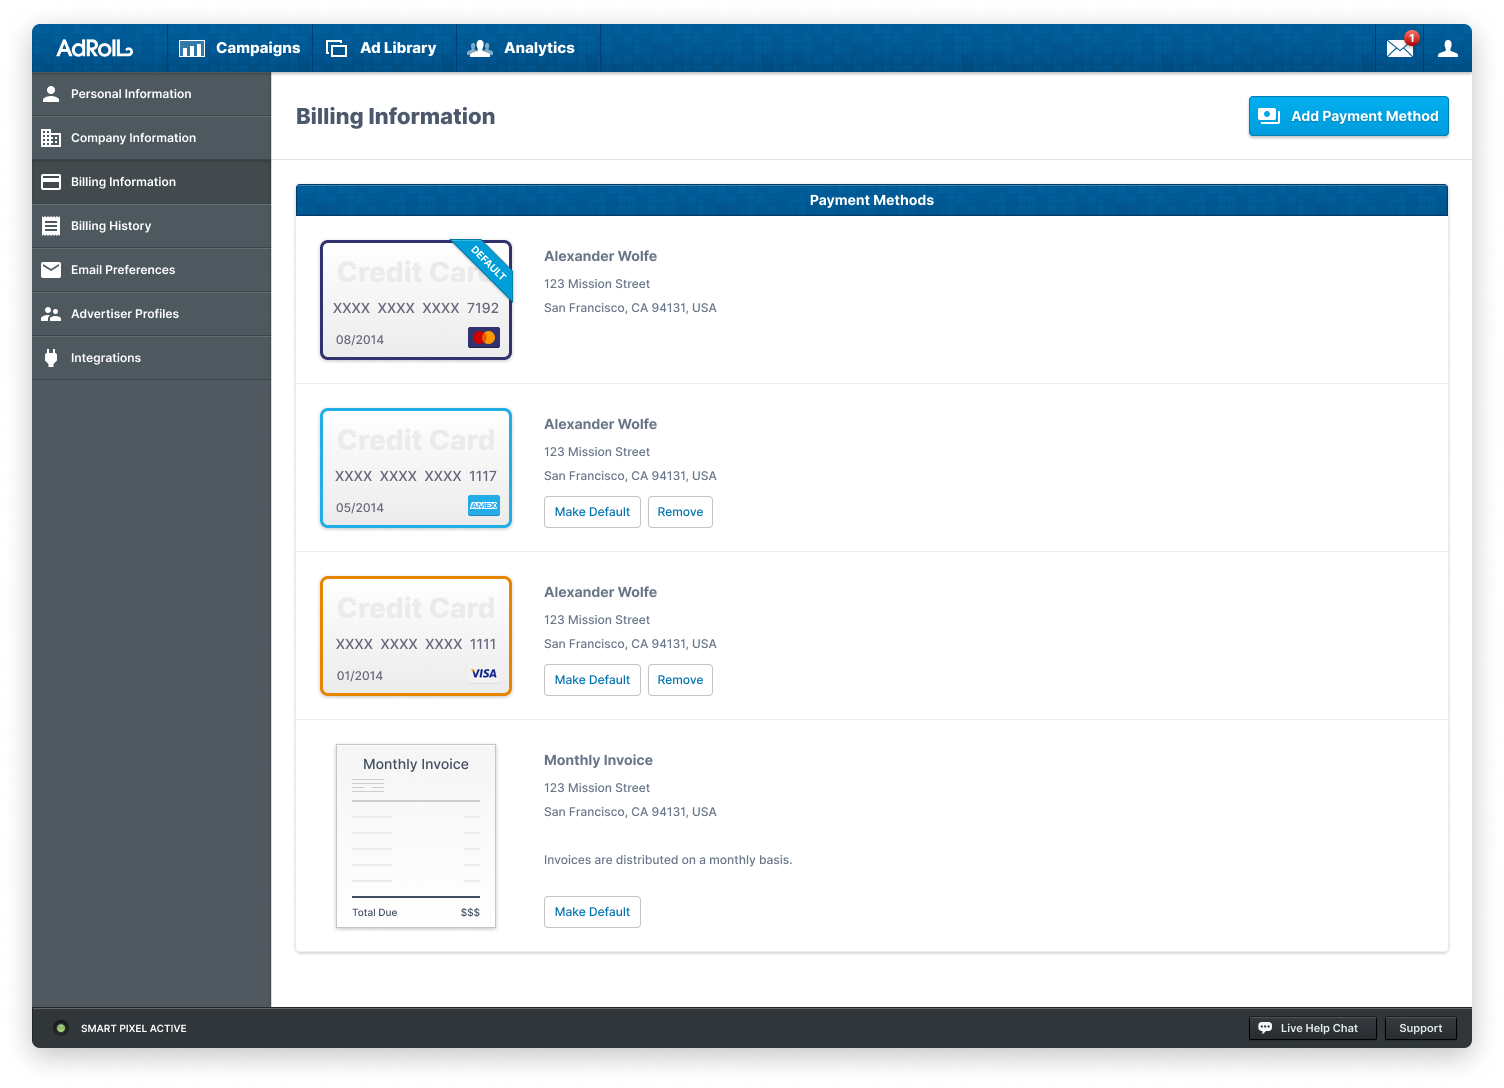
Task: Make the Visa card ending 1111 default
Action: tap(592, 680)
